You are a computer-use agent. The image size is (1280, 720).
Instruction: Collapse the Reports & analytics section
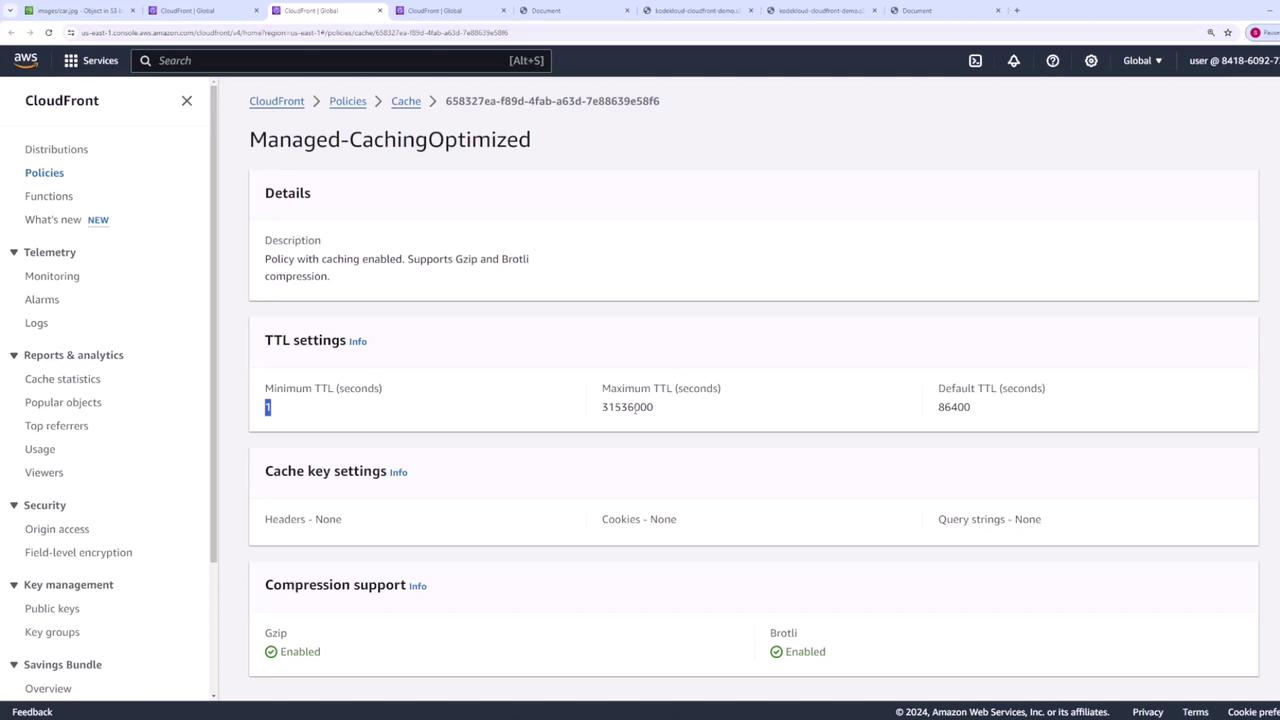coord(14,356)
